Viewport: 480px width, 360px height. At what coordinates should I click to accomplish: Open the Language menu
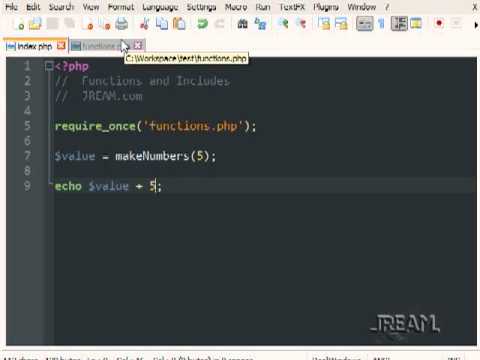click(x=160, y=7)
